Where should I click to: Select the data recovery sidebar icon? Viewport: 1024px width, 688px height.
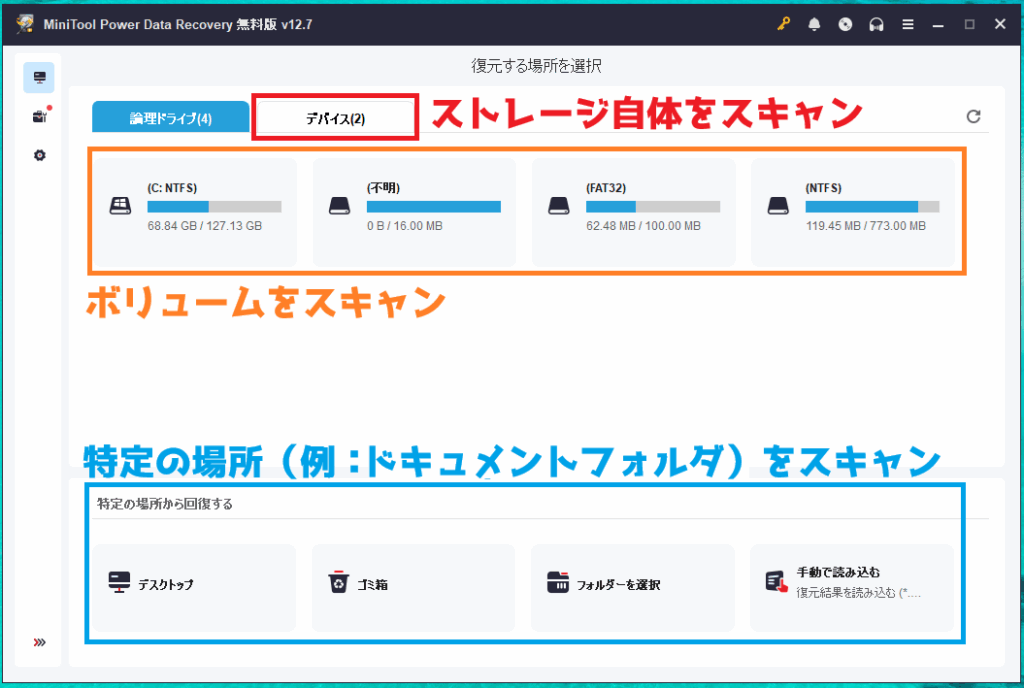(40, 78)
